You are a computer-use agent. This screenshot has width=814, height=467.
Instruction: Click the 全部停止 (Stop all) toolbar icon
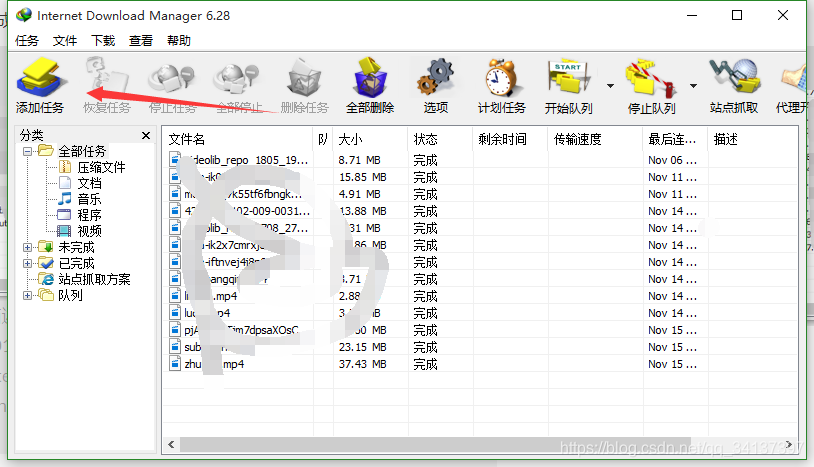click(x=238, y=78)
